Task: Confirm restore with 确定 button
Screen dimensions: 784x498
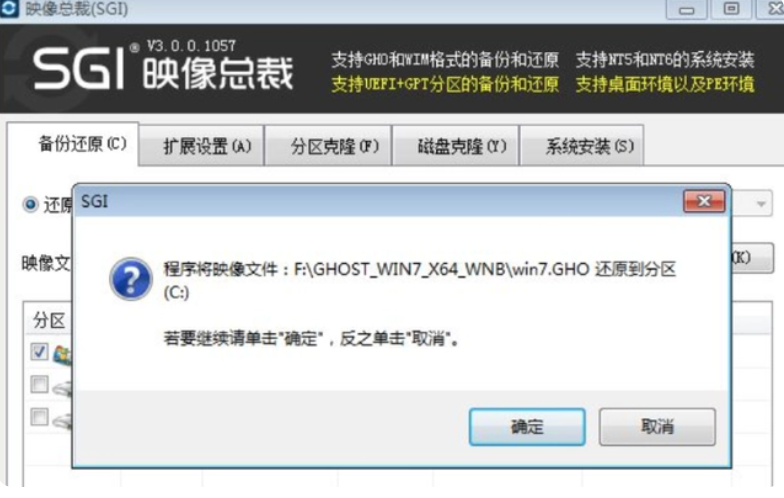Action: tap(527, 426)
